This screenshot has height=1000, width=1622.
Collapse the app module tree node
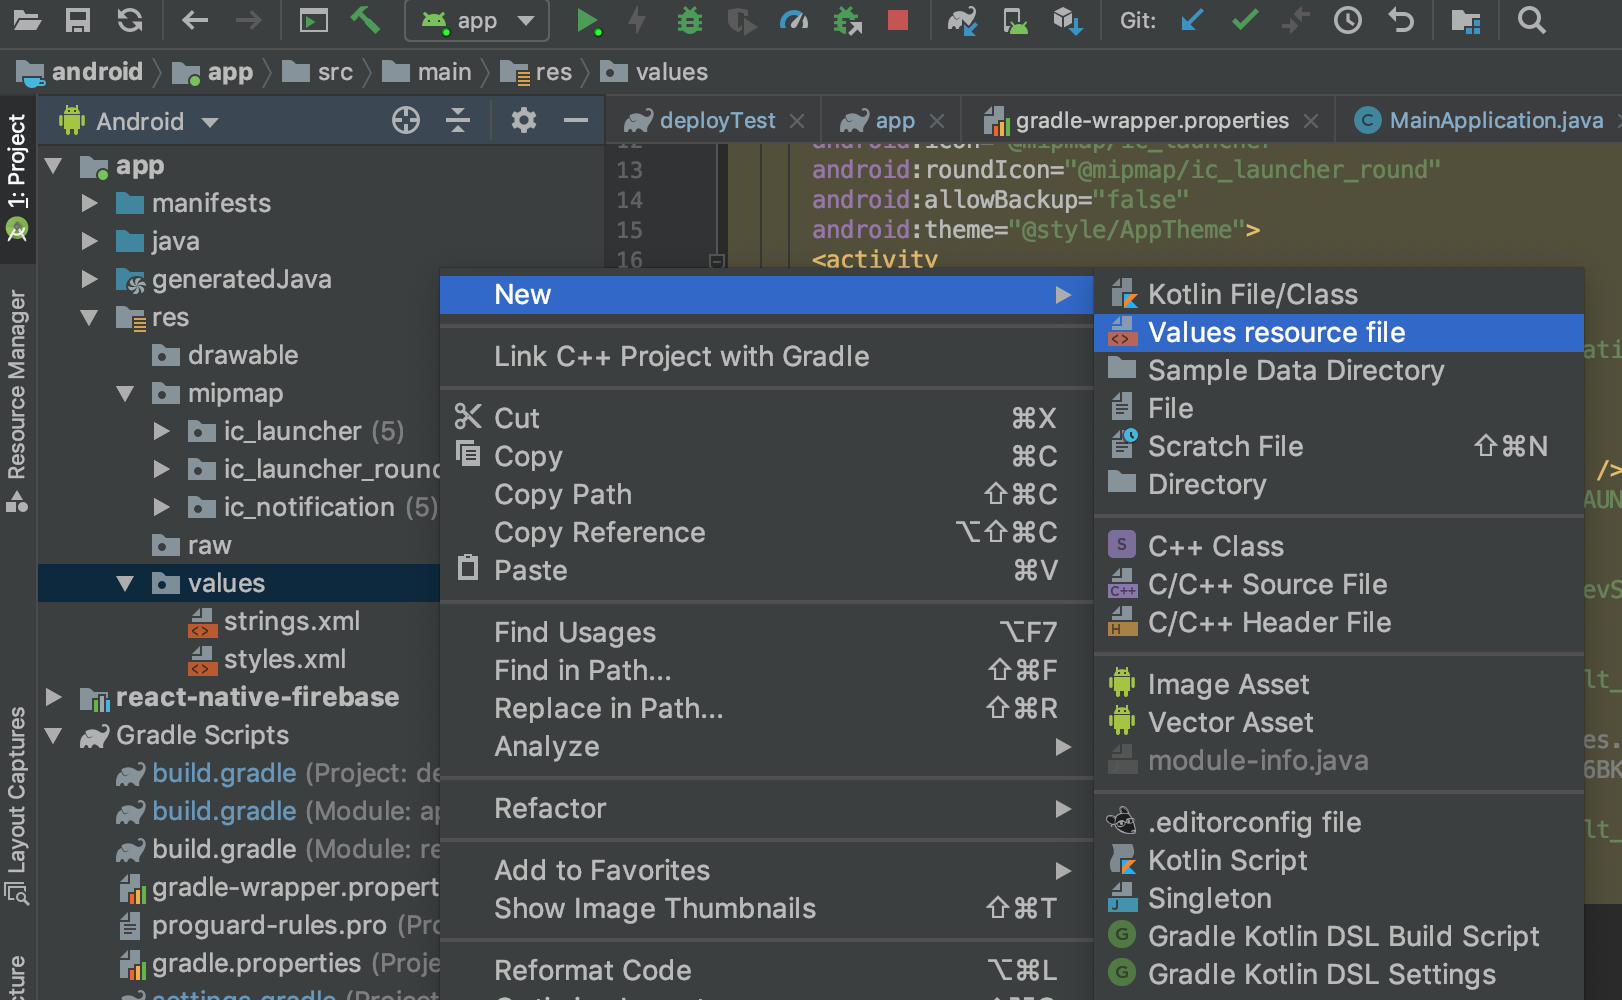coord(54,166)
